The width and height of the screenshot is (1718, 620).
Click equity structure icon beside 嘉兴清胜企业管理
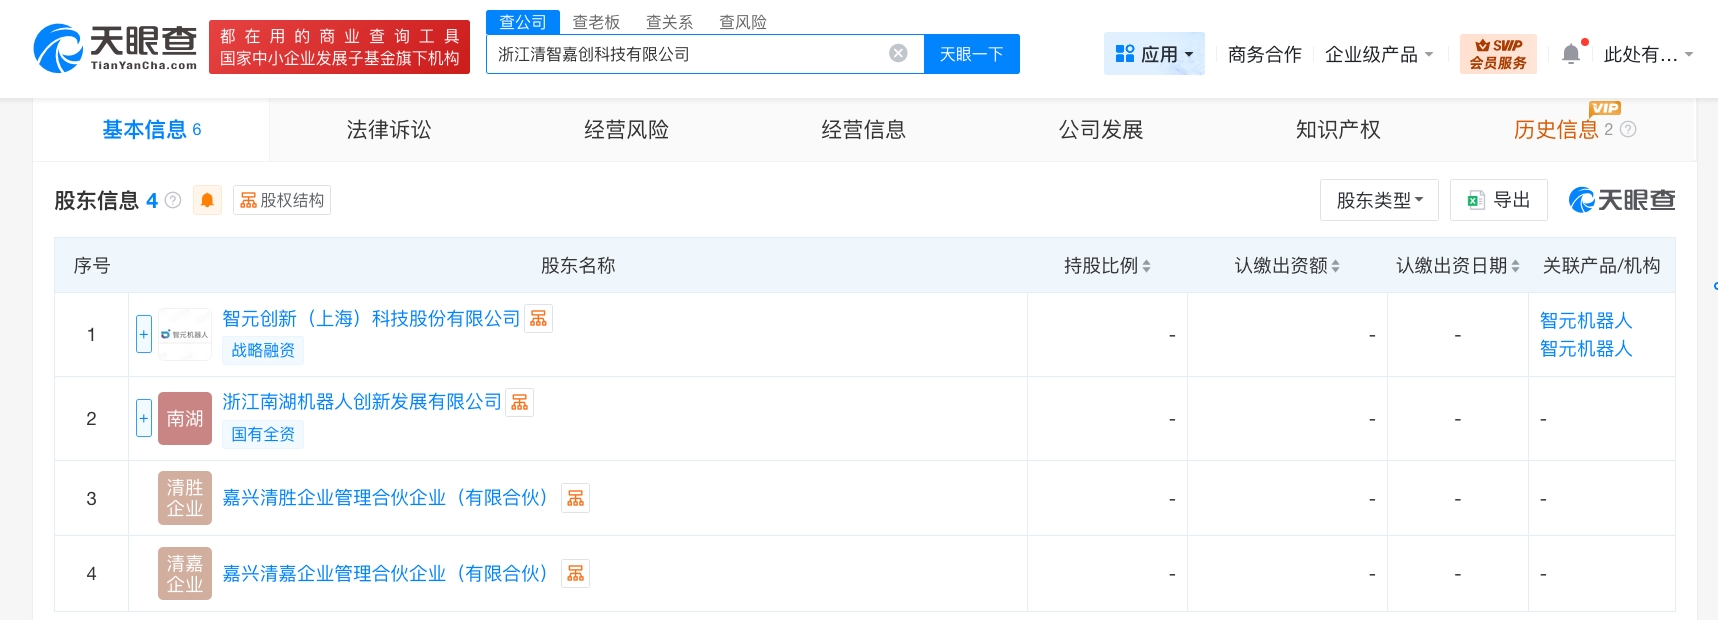[575, 498]
